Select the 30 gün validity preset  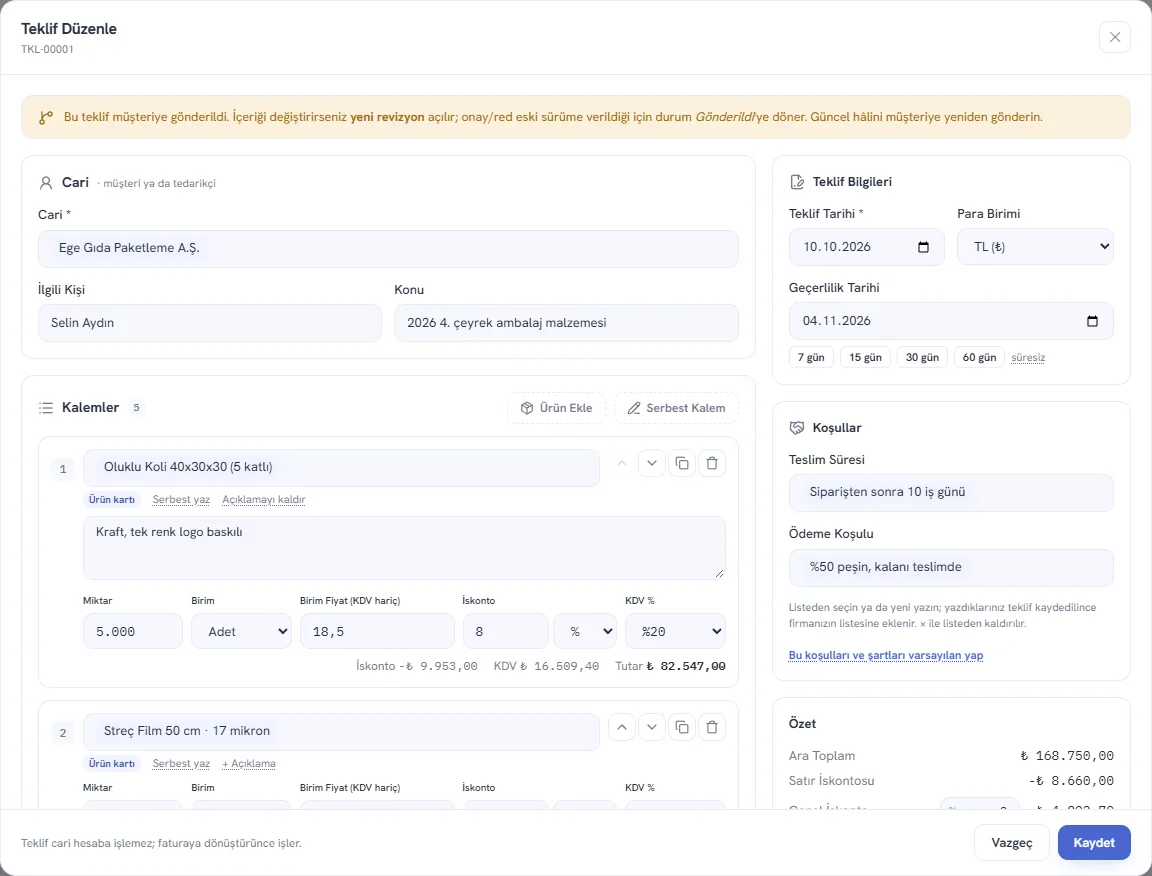pos(922,357)
